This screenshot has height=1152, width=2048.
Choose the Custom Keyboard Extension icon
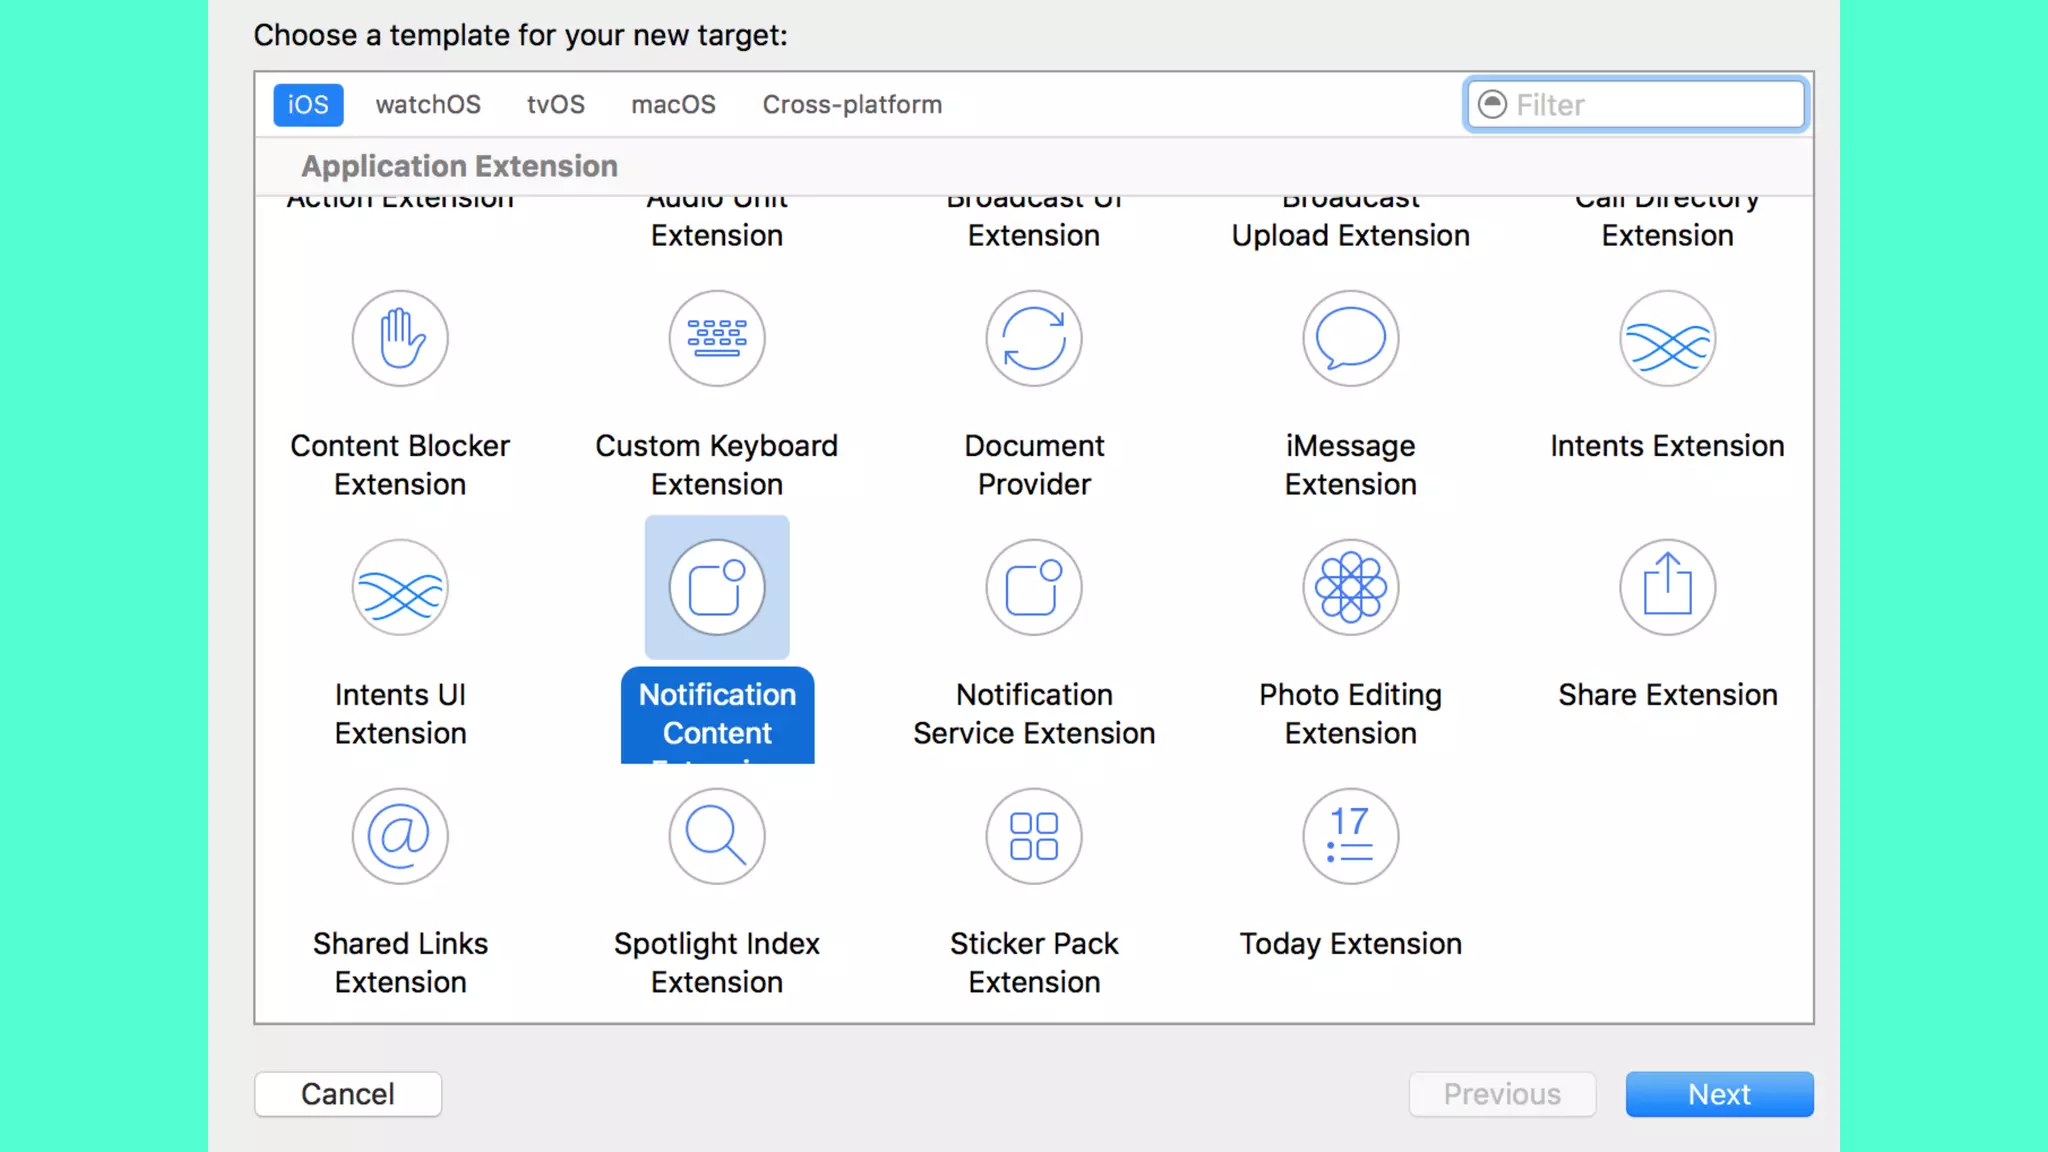pyautogui.click(x=716, y=339)
